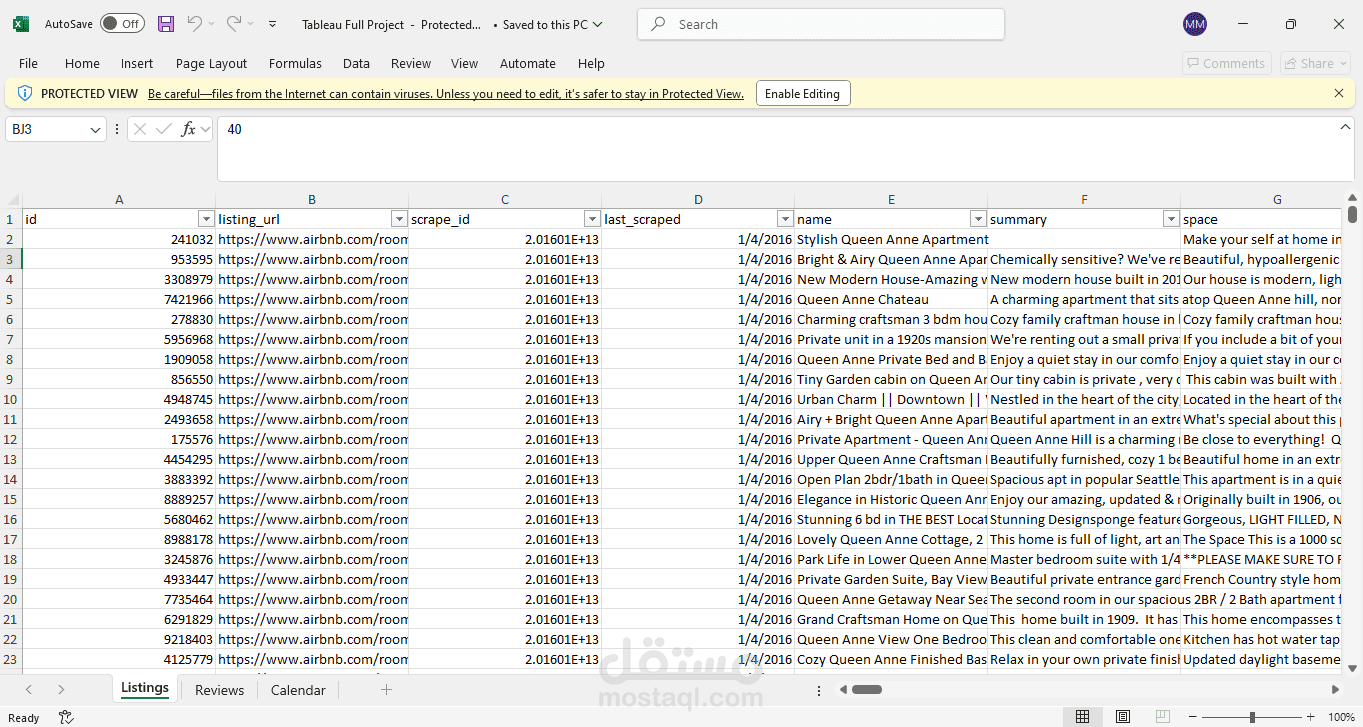Click the zoom slider handle
Screen dimensions: 1363x727
click(x=1252, y=717)
